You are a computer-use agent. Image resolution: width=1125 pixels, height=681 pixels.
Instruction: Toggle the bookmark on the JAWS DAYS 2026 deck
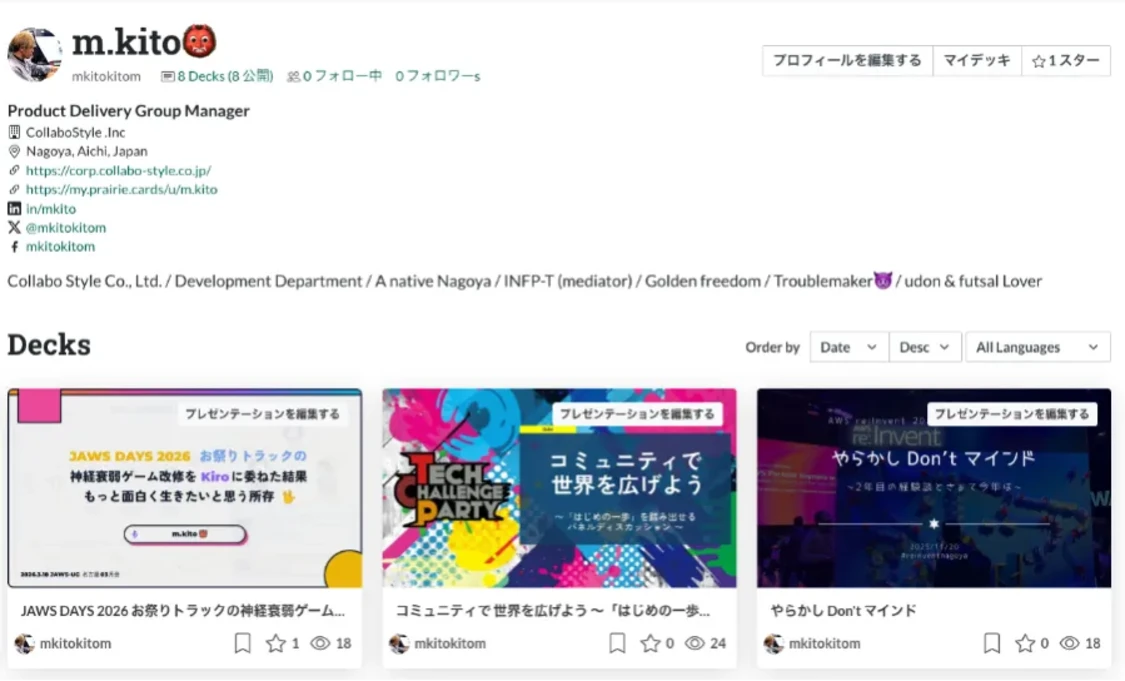[x=241, y=643]
